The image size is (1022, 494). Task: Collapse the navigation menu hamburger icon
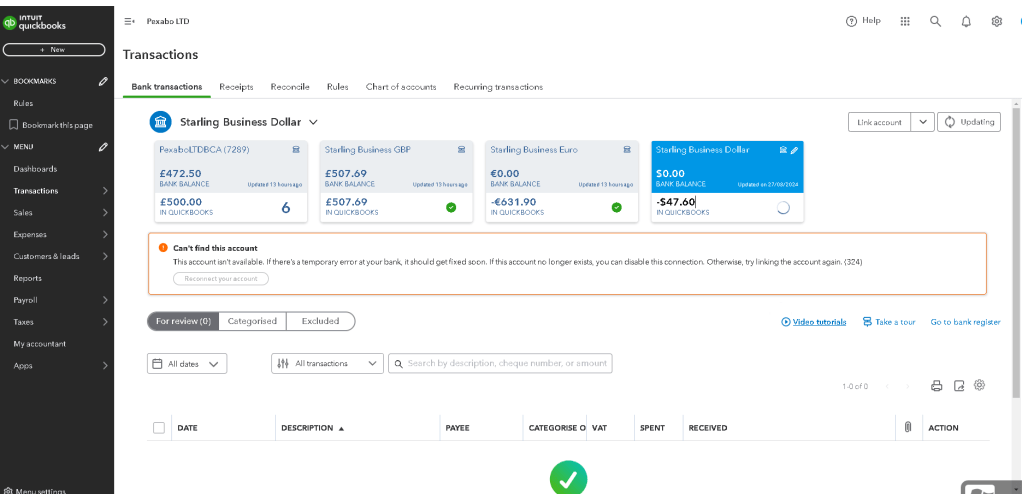(x=129, y=22)
